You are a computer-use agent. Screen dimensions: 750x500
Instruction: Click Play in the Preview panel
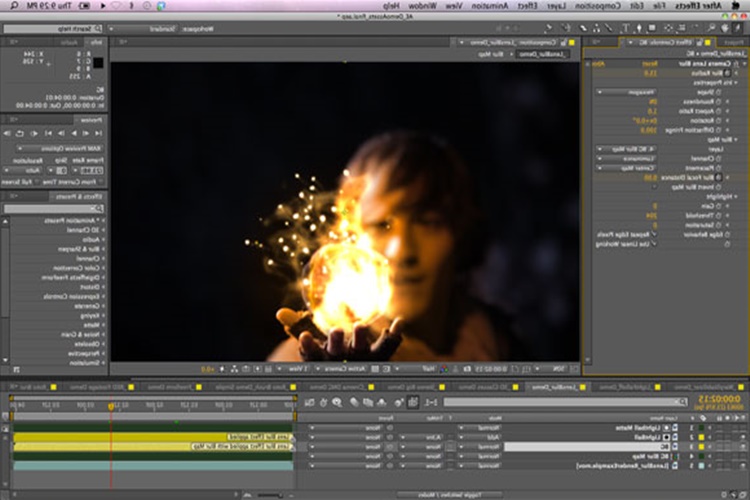(74, 133)
